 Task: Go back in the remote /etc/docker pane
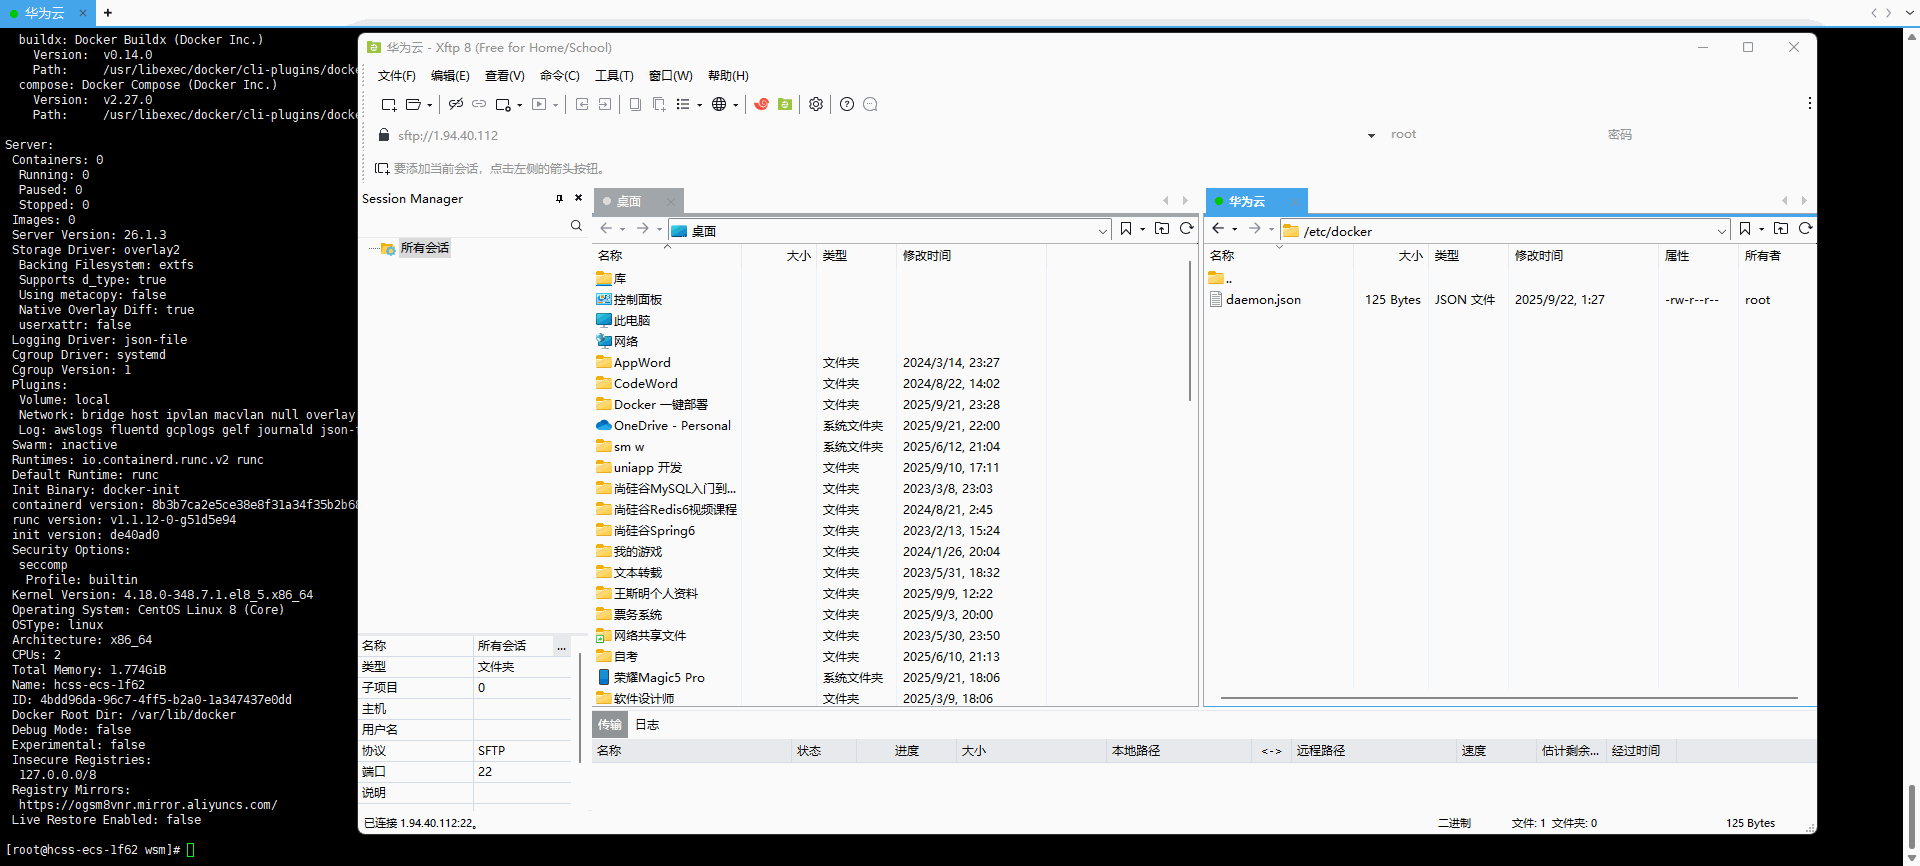tap(1218, 229)
